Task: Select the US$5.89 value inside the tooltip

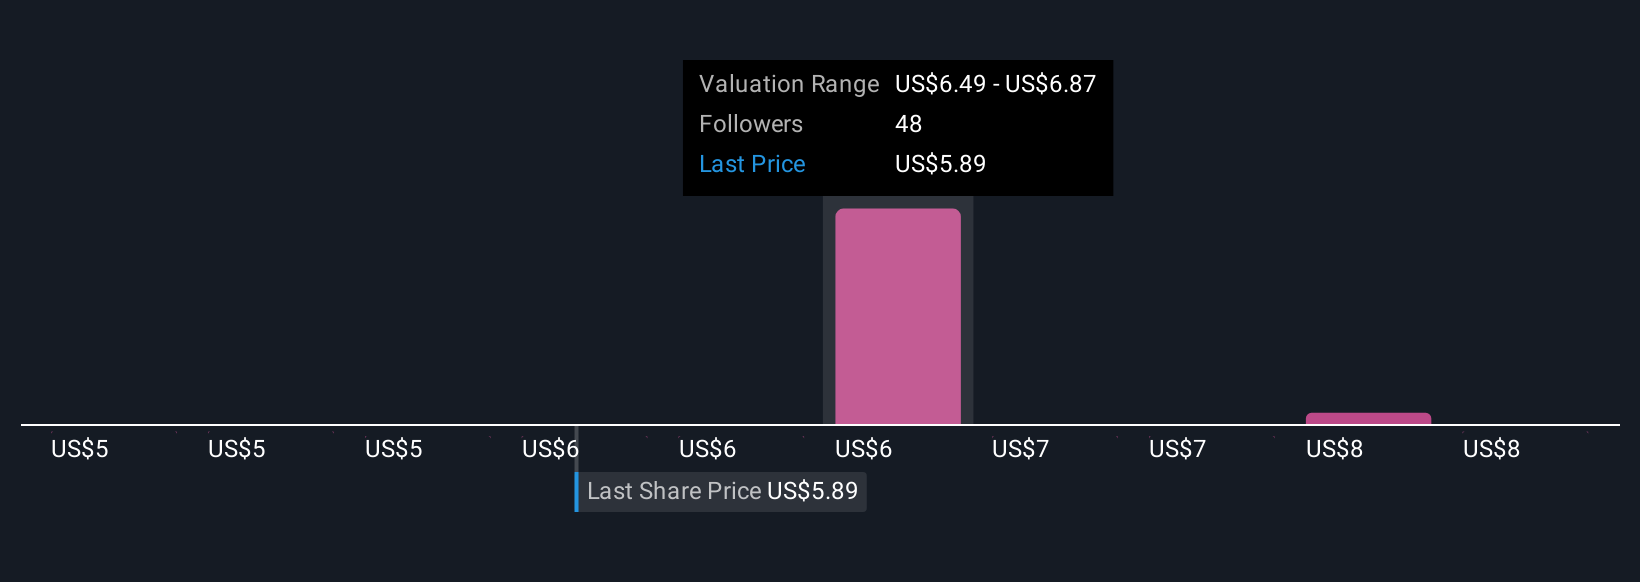Action: pos(940,164)
